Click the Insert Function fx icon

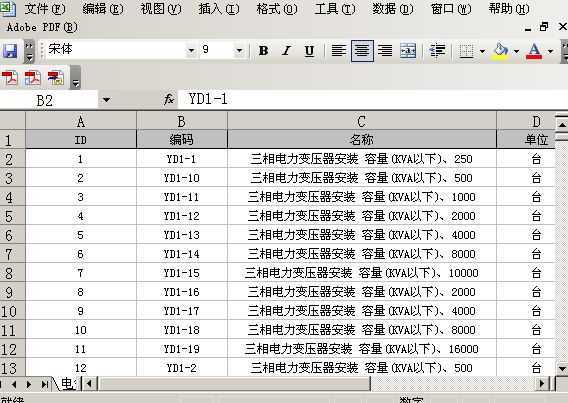coord(169,99)
